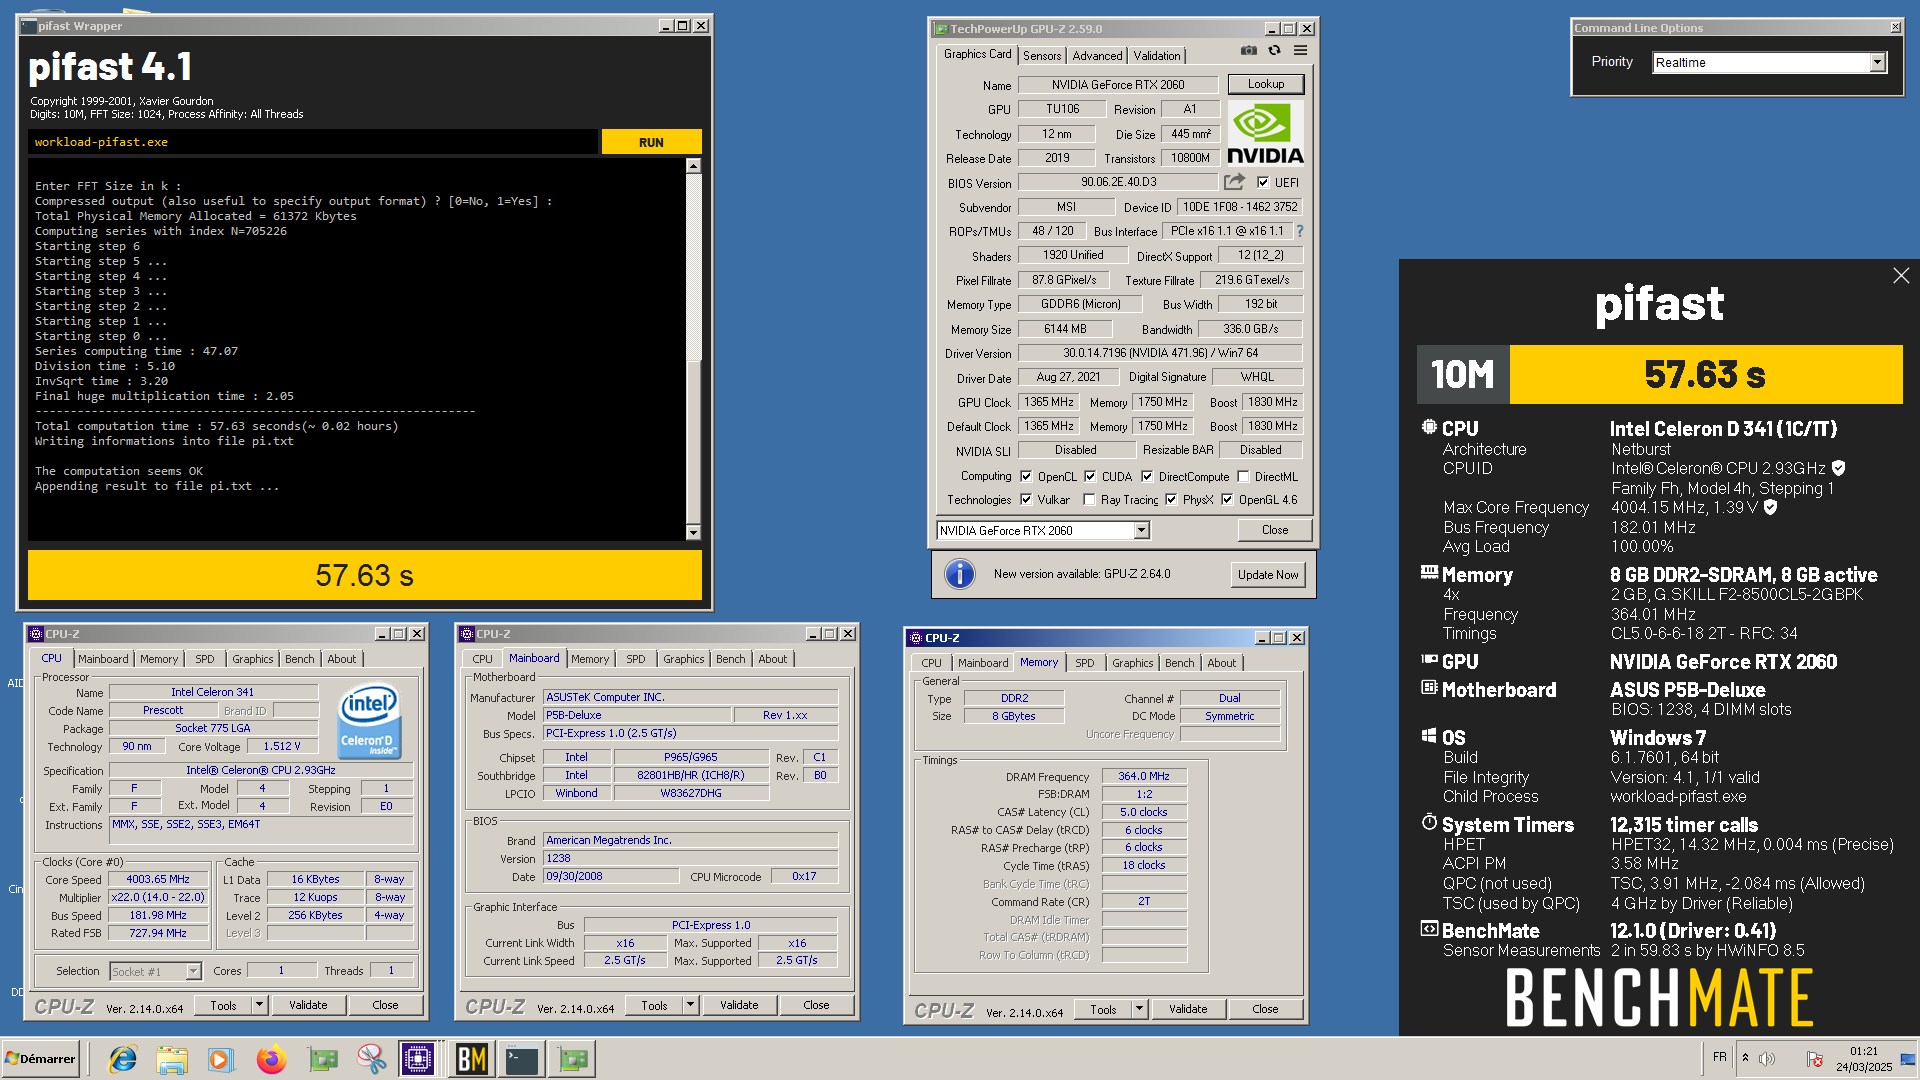Viewport: 1920px width, 1080px height.
Task: Open the Socket #1 selection dropdown in CPU-Z
Action: [193, 971]
